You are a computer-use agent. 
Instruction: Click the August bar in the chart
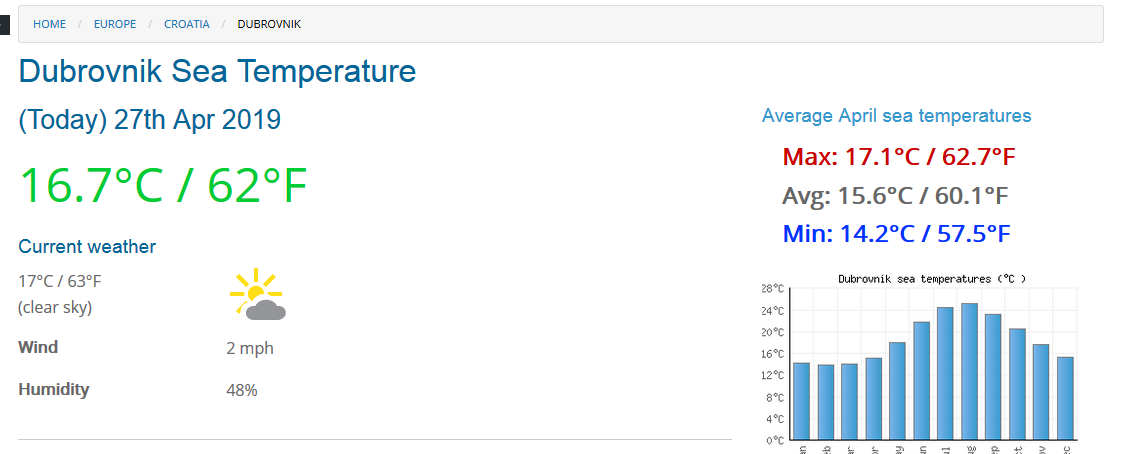969,371
